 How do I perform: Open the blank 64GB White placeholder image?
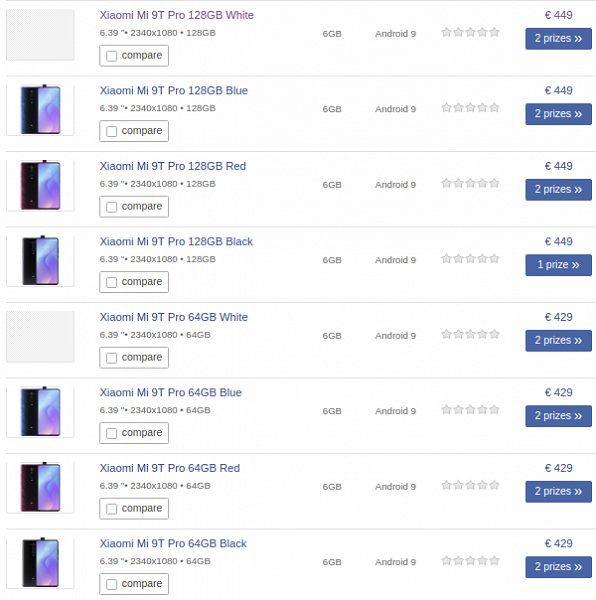point(40,336)
